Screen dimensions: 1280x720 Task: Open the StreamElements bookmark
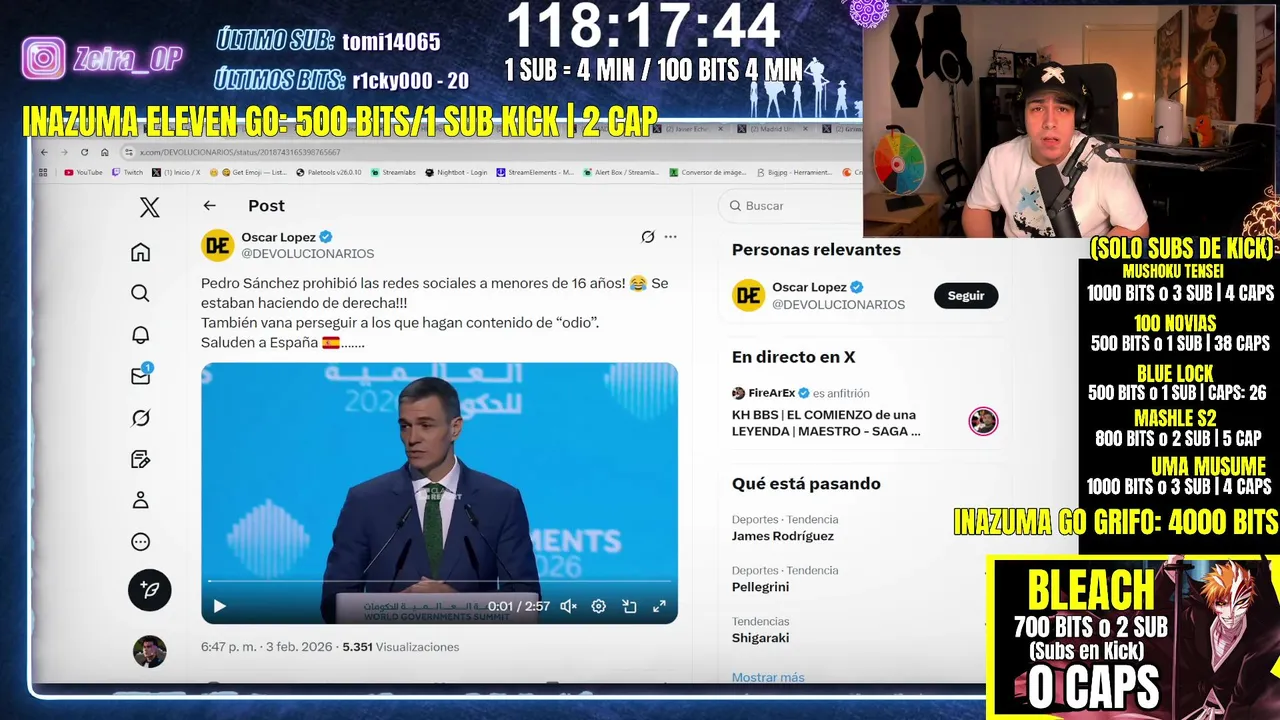pyautogui.click(x=535, y=172)
